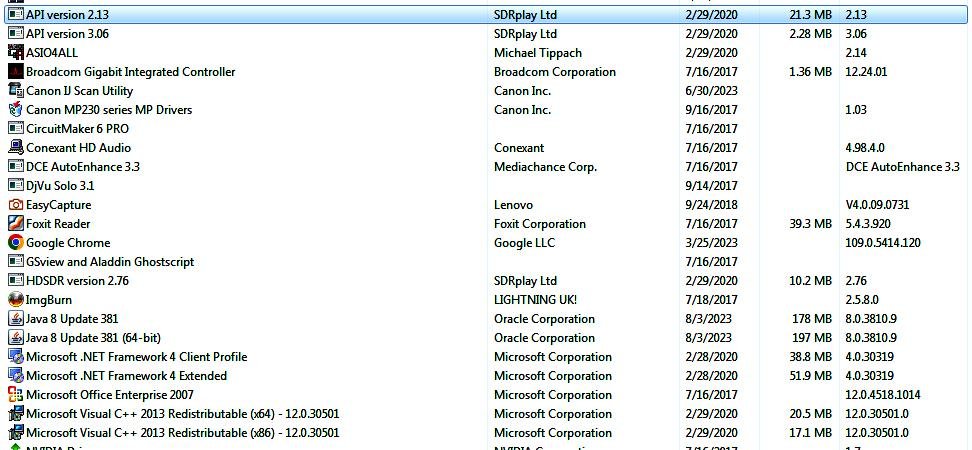Click the size value '39.3 MB'
Image resolution: width=972 pixels, height=450 pixels.
coord(811,224)
